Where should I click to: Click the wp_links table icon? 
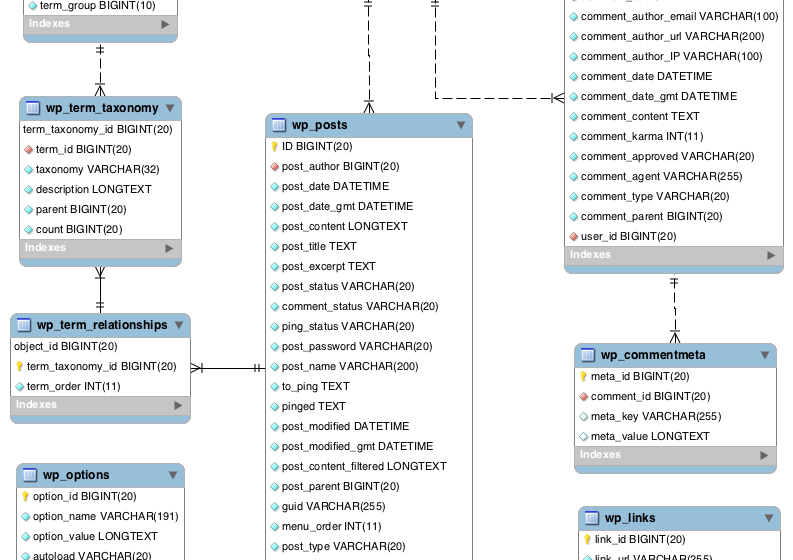coord(592,518)
